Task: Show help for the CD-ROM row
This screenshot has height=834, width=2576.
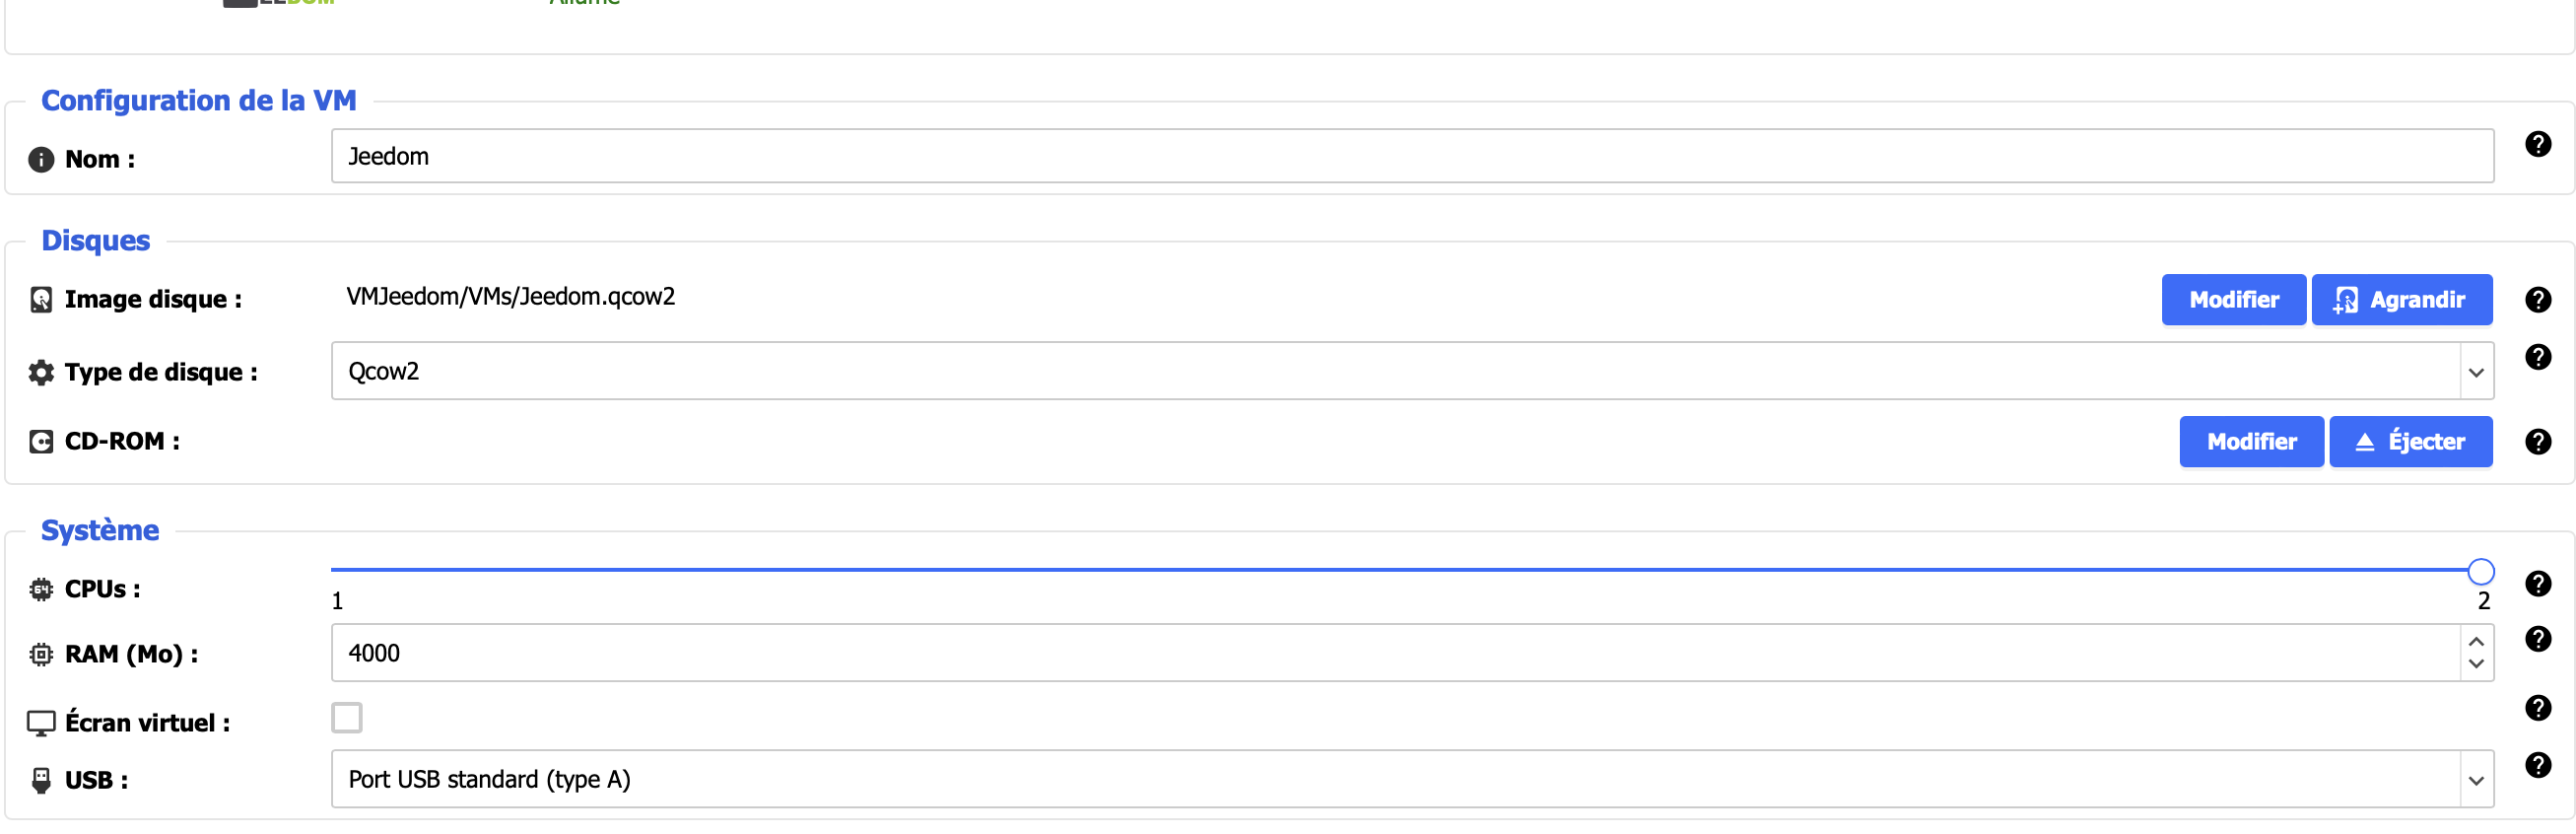Action: (2537, 441)
